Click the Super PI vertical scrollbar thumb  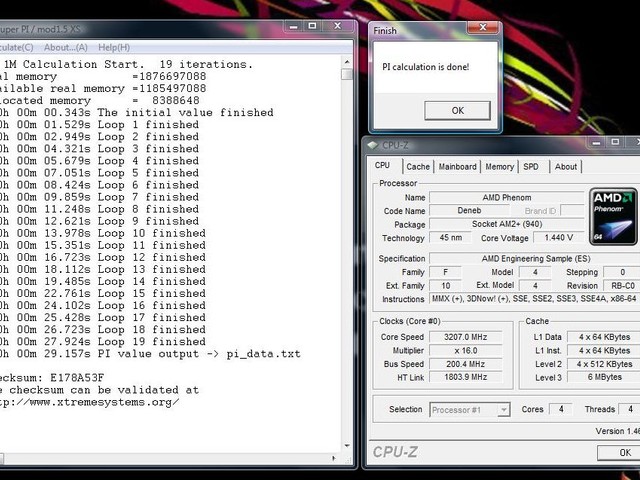click(347, 74)
